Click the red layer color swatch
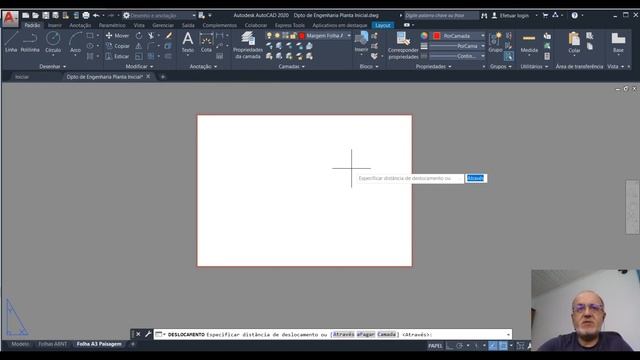 point(302,36)
